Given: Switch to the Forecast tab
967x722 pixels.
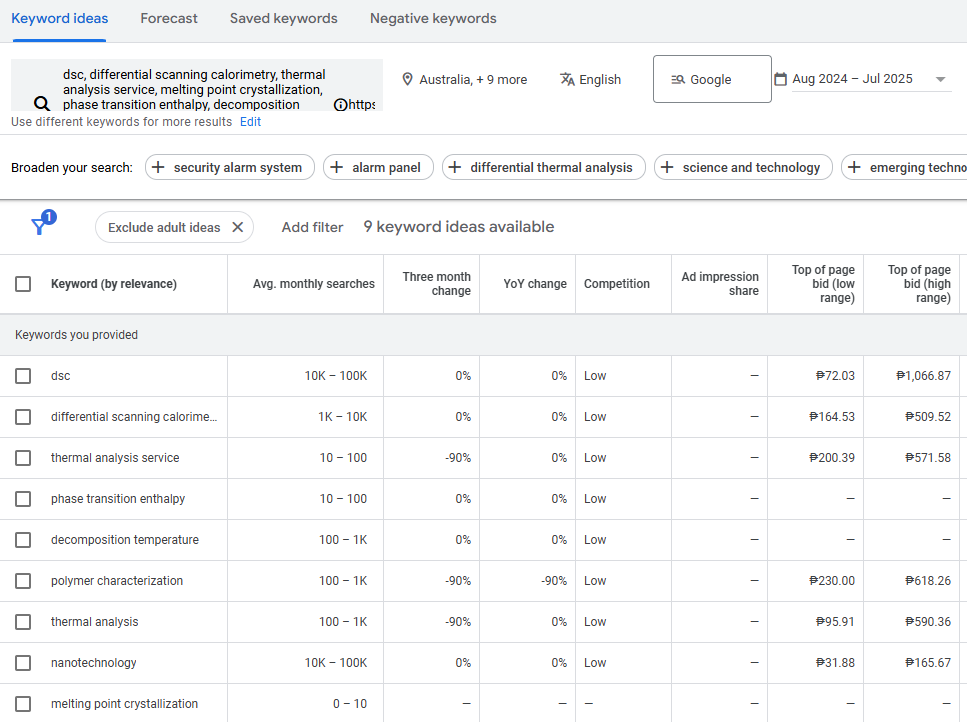Looking at the screenshot, I should click(x=169, y=19).
